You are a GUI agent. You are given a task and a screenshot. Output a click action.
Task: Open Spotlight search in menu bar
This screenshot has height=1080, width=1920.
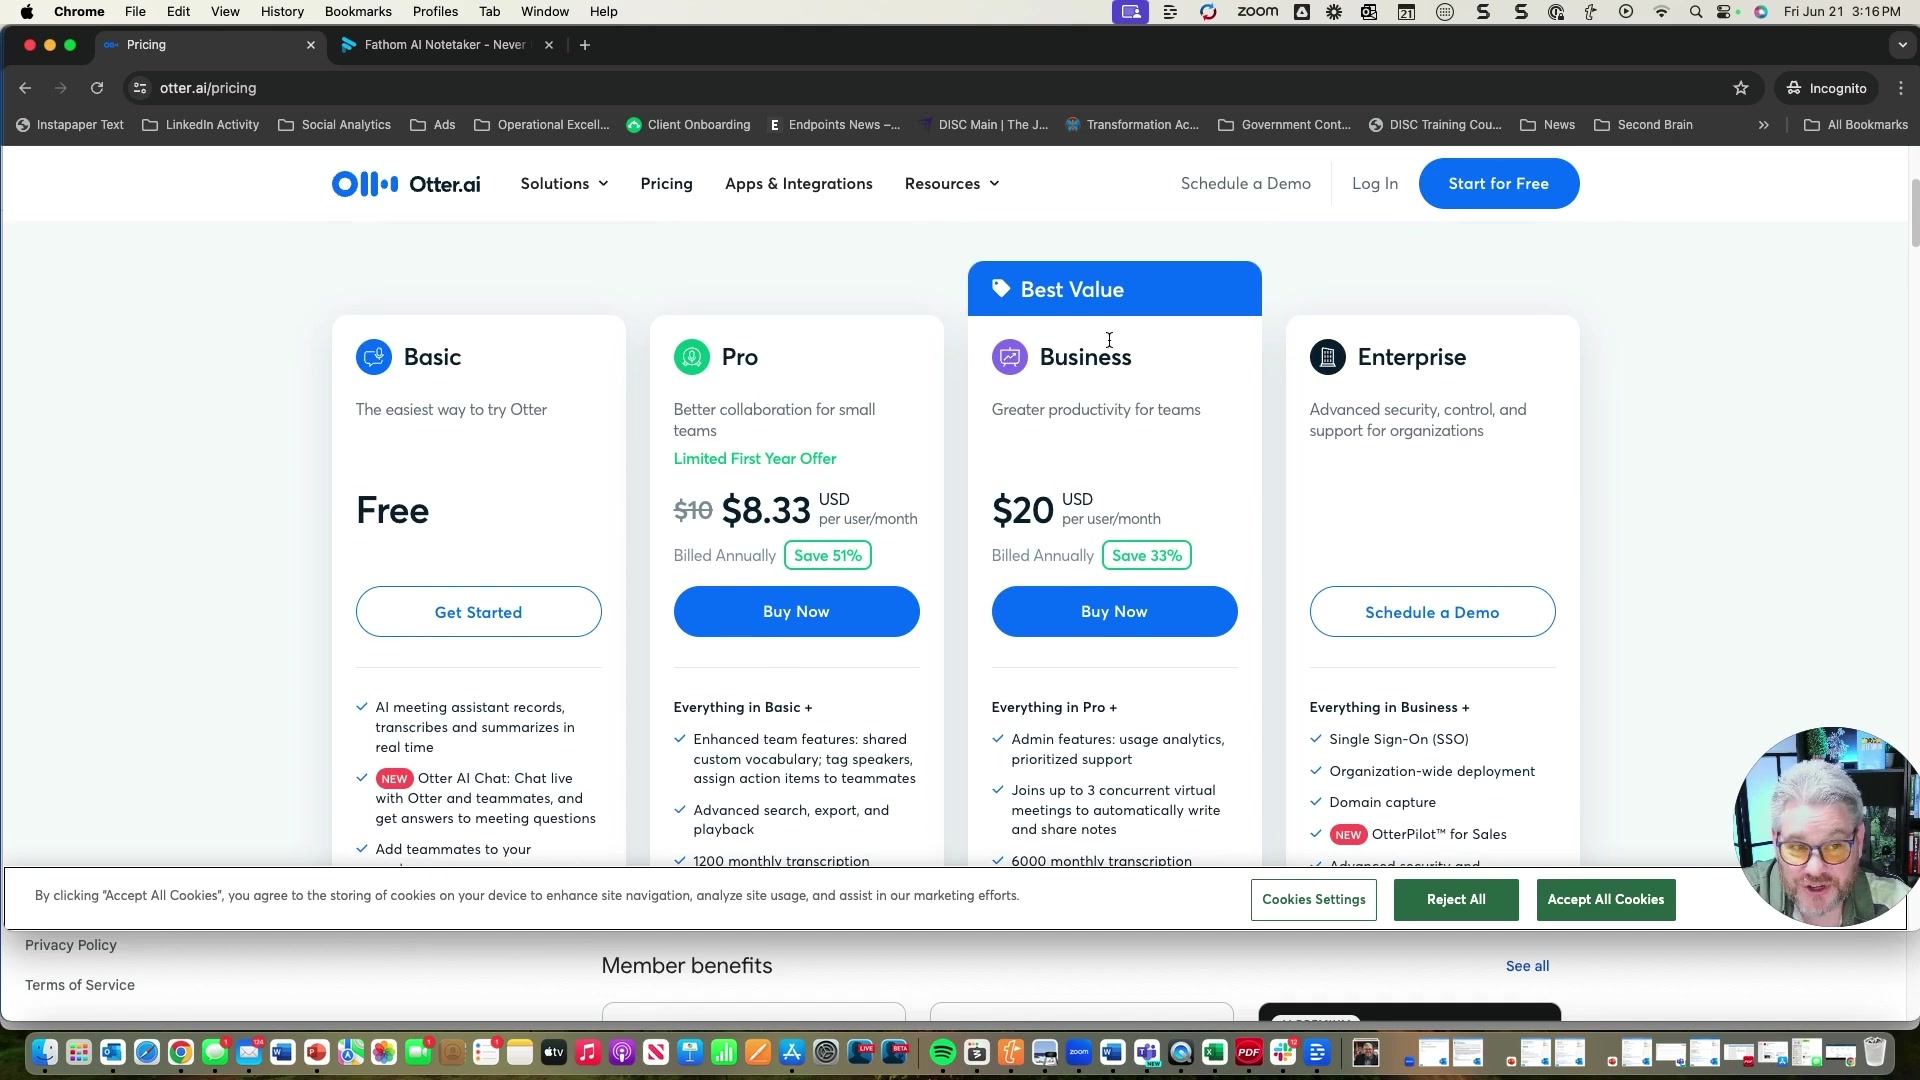1696,12
